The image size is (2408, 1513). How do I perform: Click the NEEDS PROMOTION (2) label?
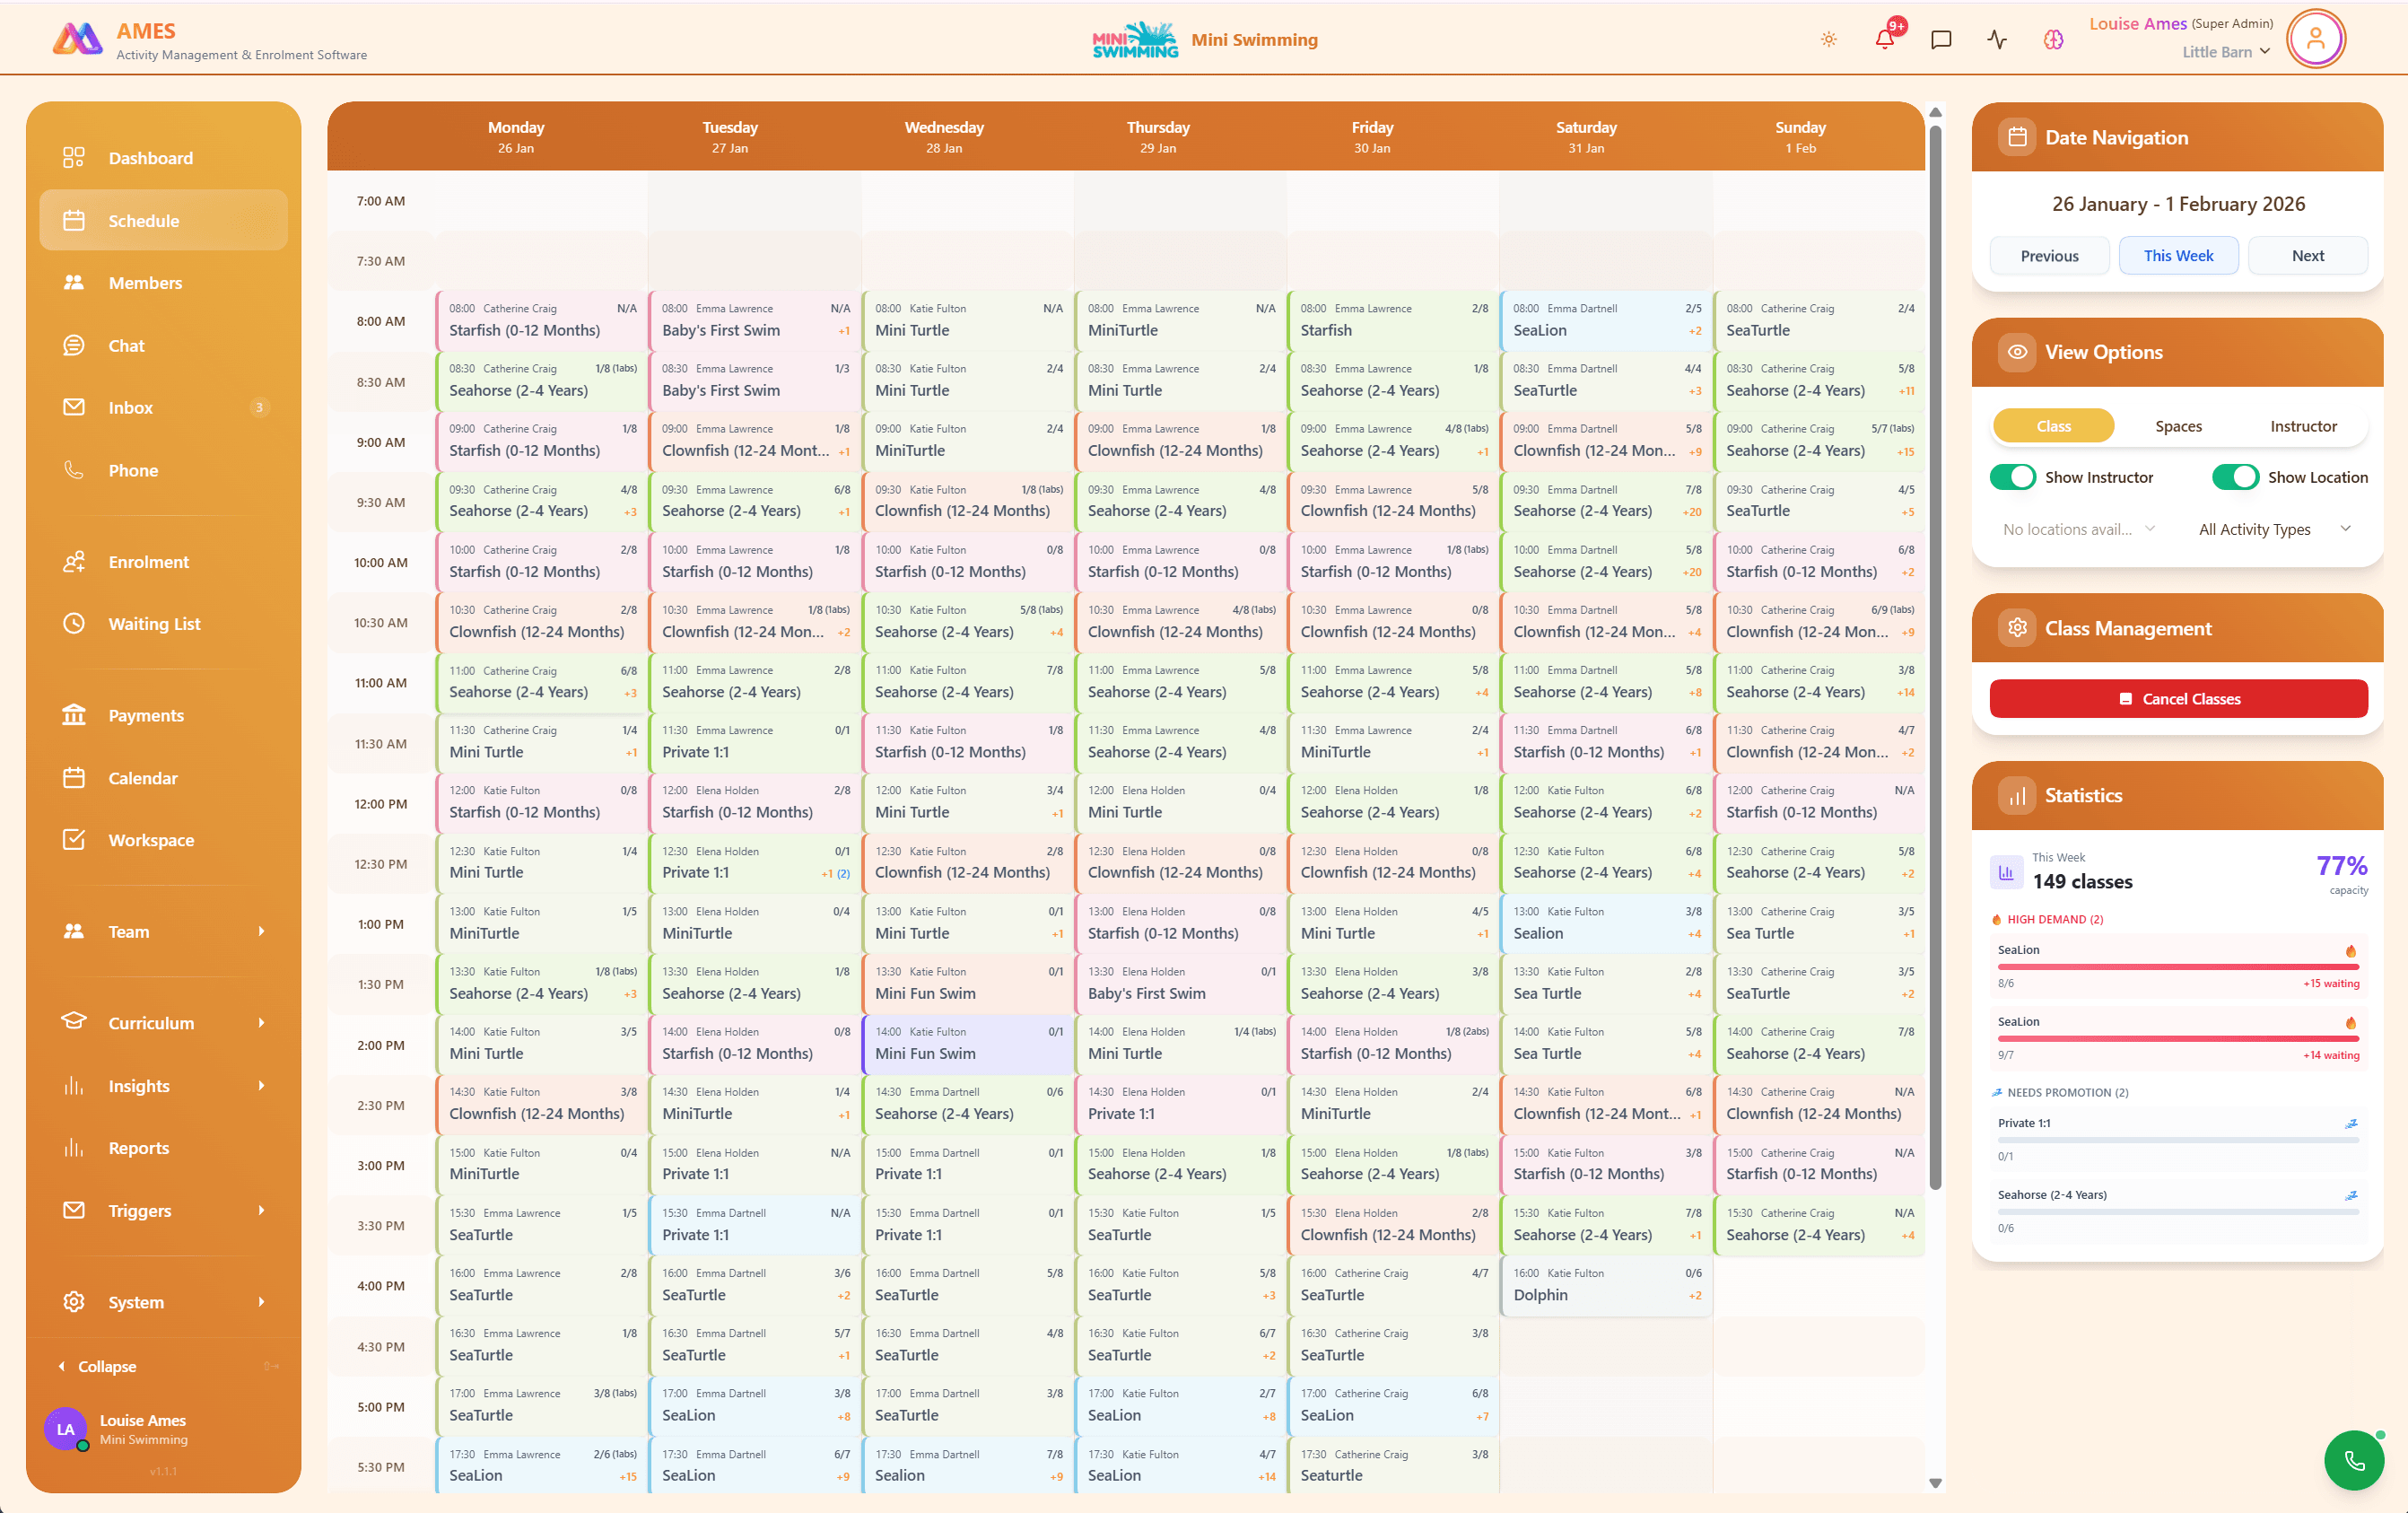click(x=2067, y=1092)
